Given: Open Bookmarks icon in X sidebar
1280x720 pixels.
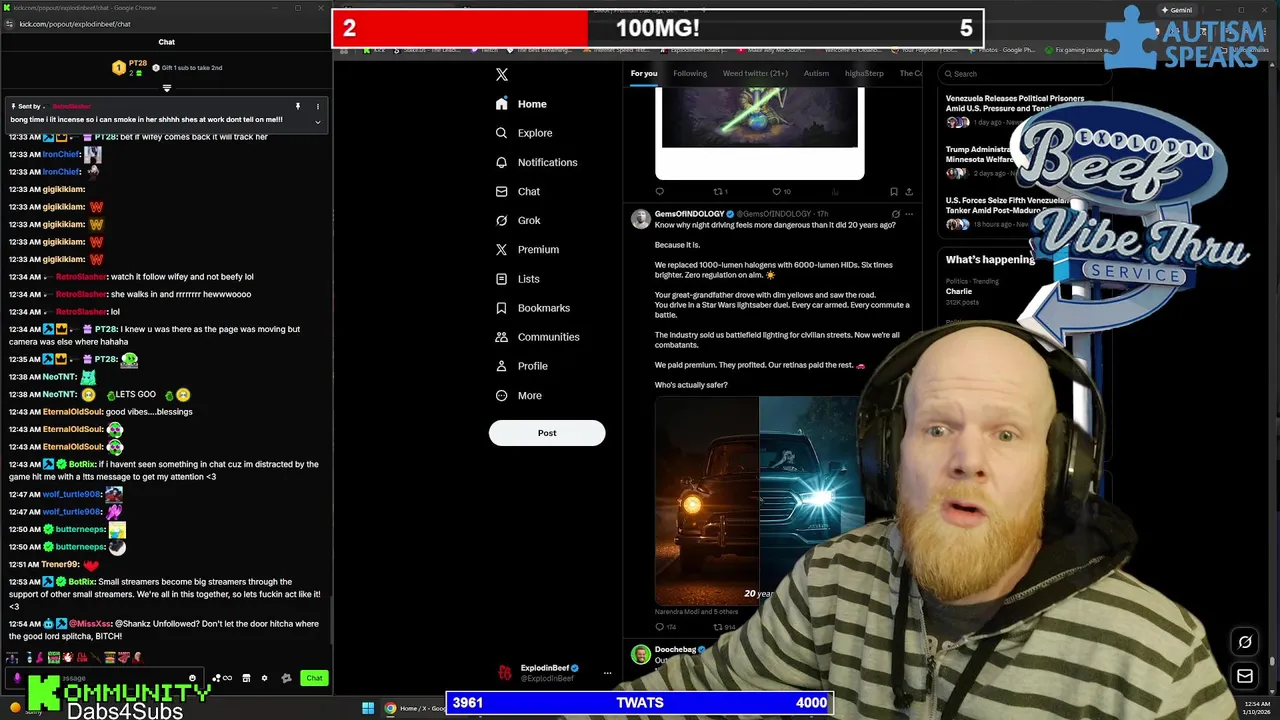Looking at the screenshot, I should [x=502, y=308].
